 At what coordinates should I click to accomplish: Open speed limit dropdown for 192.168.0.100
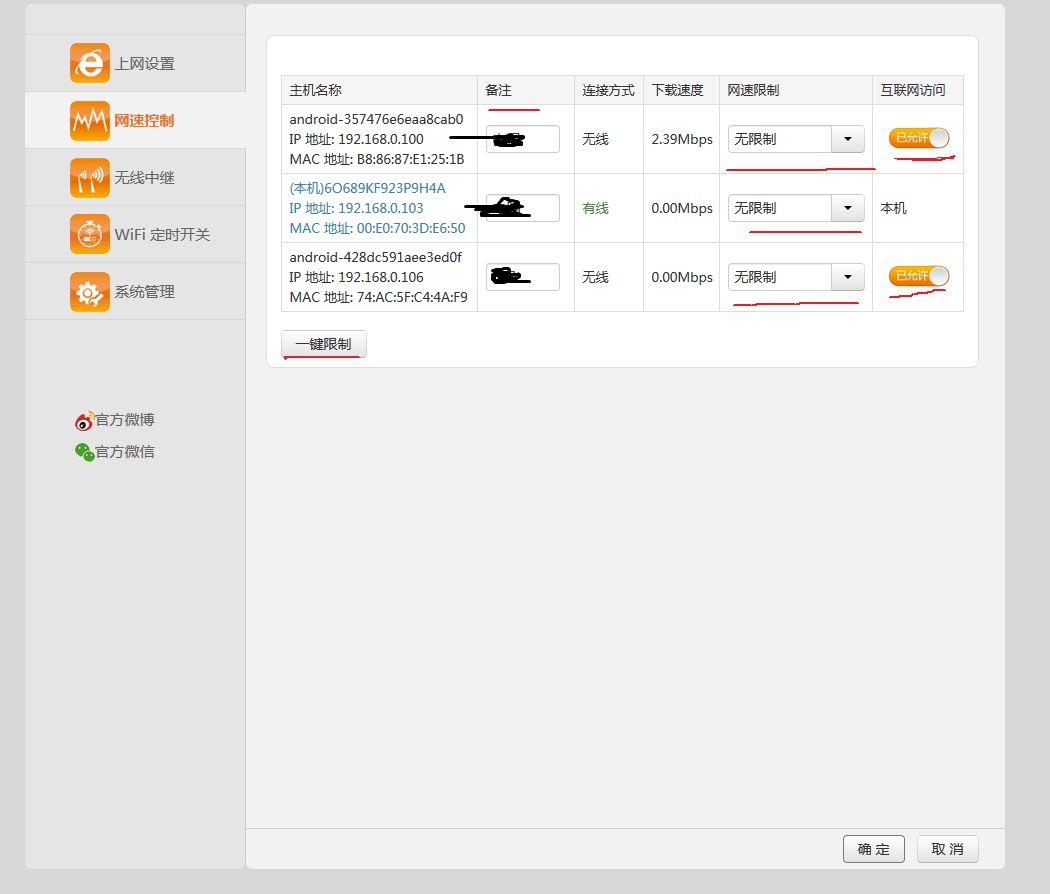847,139
